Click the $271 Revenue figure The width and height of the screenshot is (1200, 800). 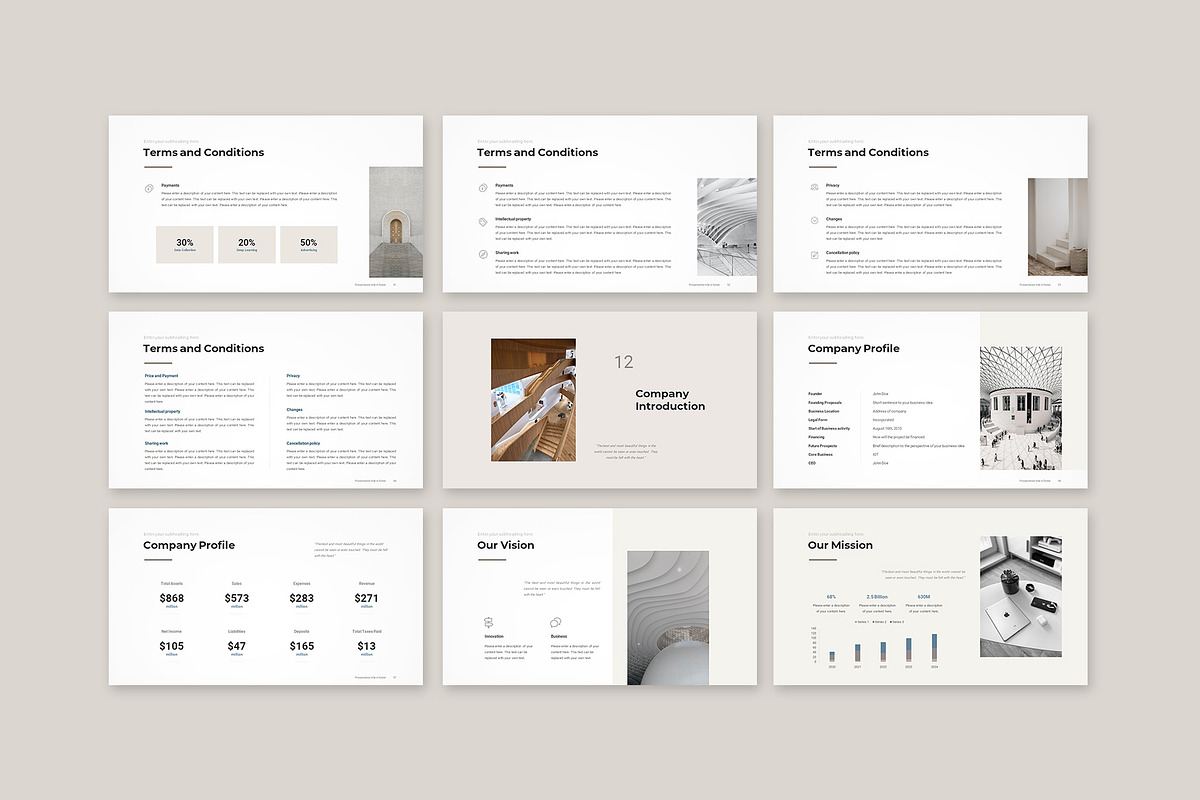367,598
